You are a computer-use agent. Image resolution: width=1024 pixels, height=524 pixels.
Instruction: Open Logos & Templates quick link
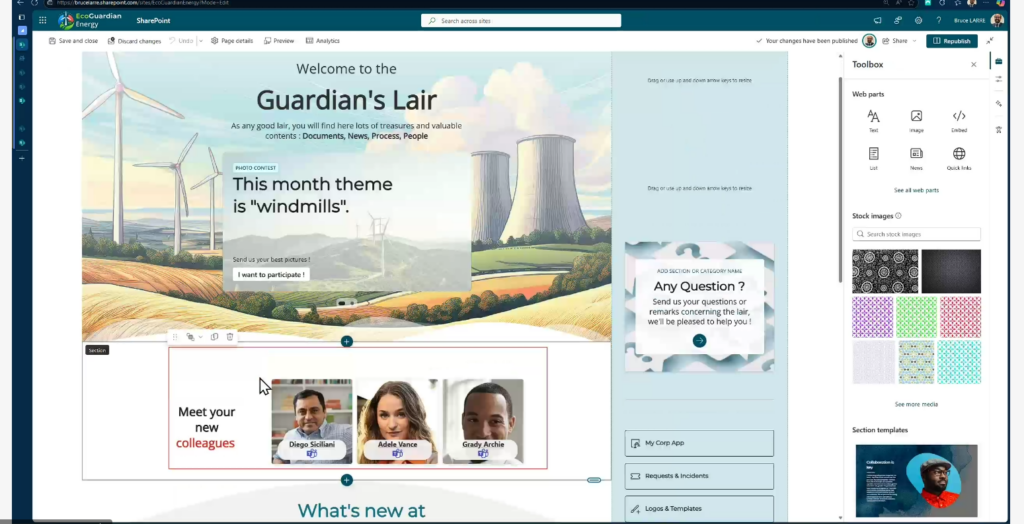point(699,508)
